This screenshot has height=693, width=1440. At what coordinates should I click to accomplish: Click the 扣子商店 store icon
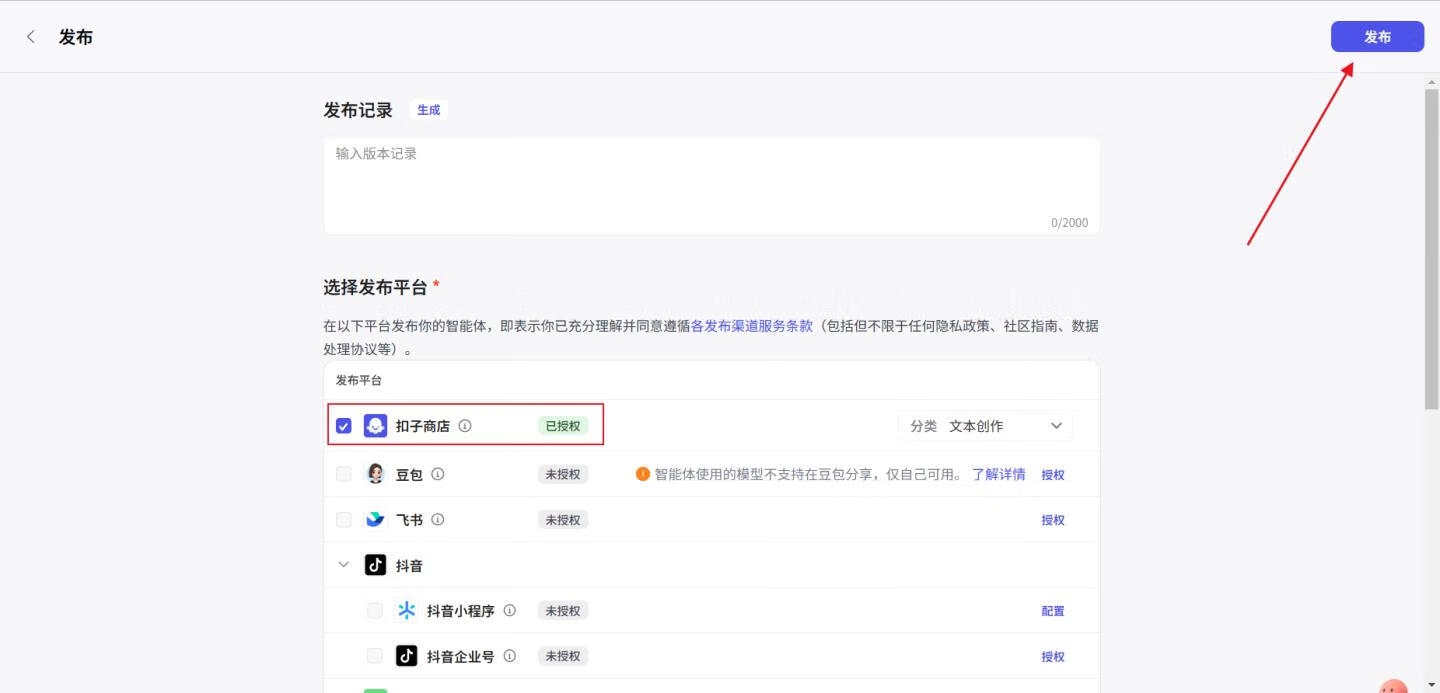click(x=374, y=425)
